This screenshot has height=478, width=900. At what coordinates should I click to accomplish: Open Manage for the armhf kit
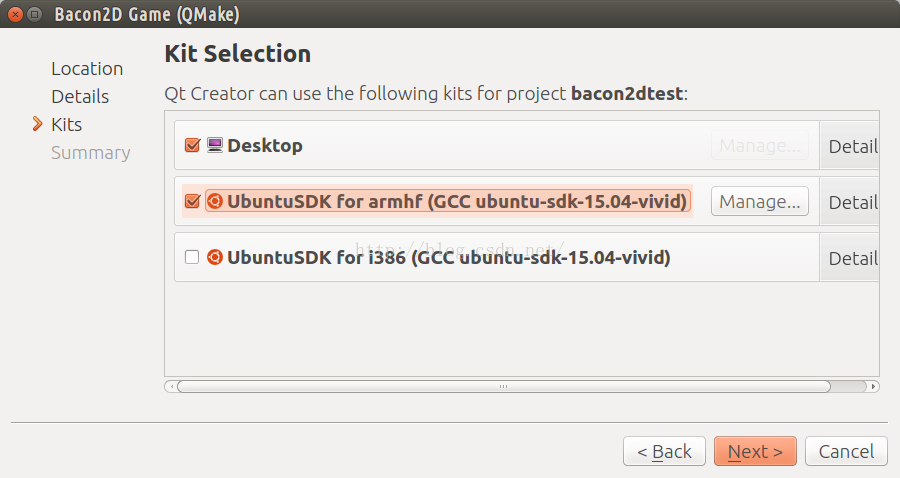(760, 201)
